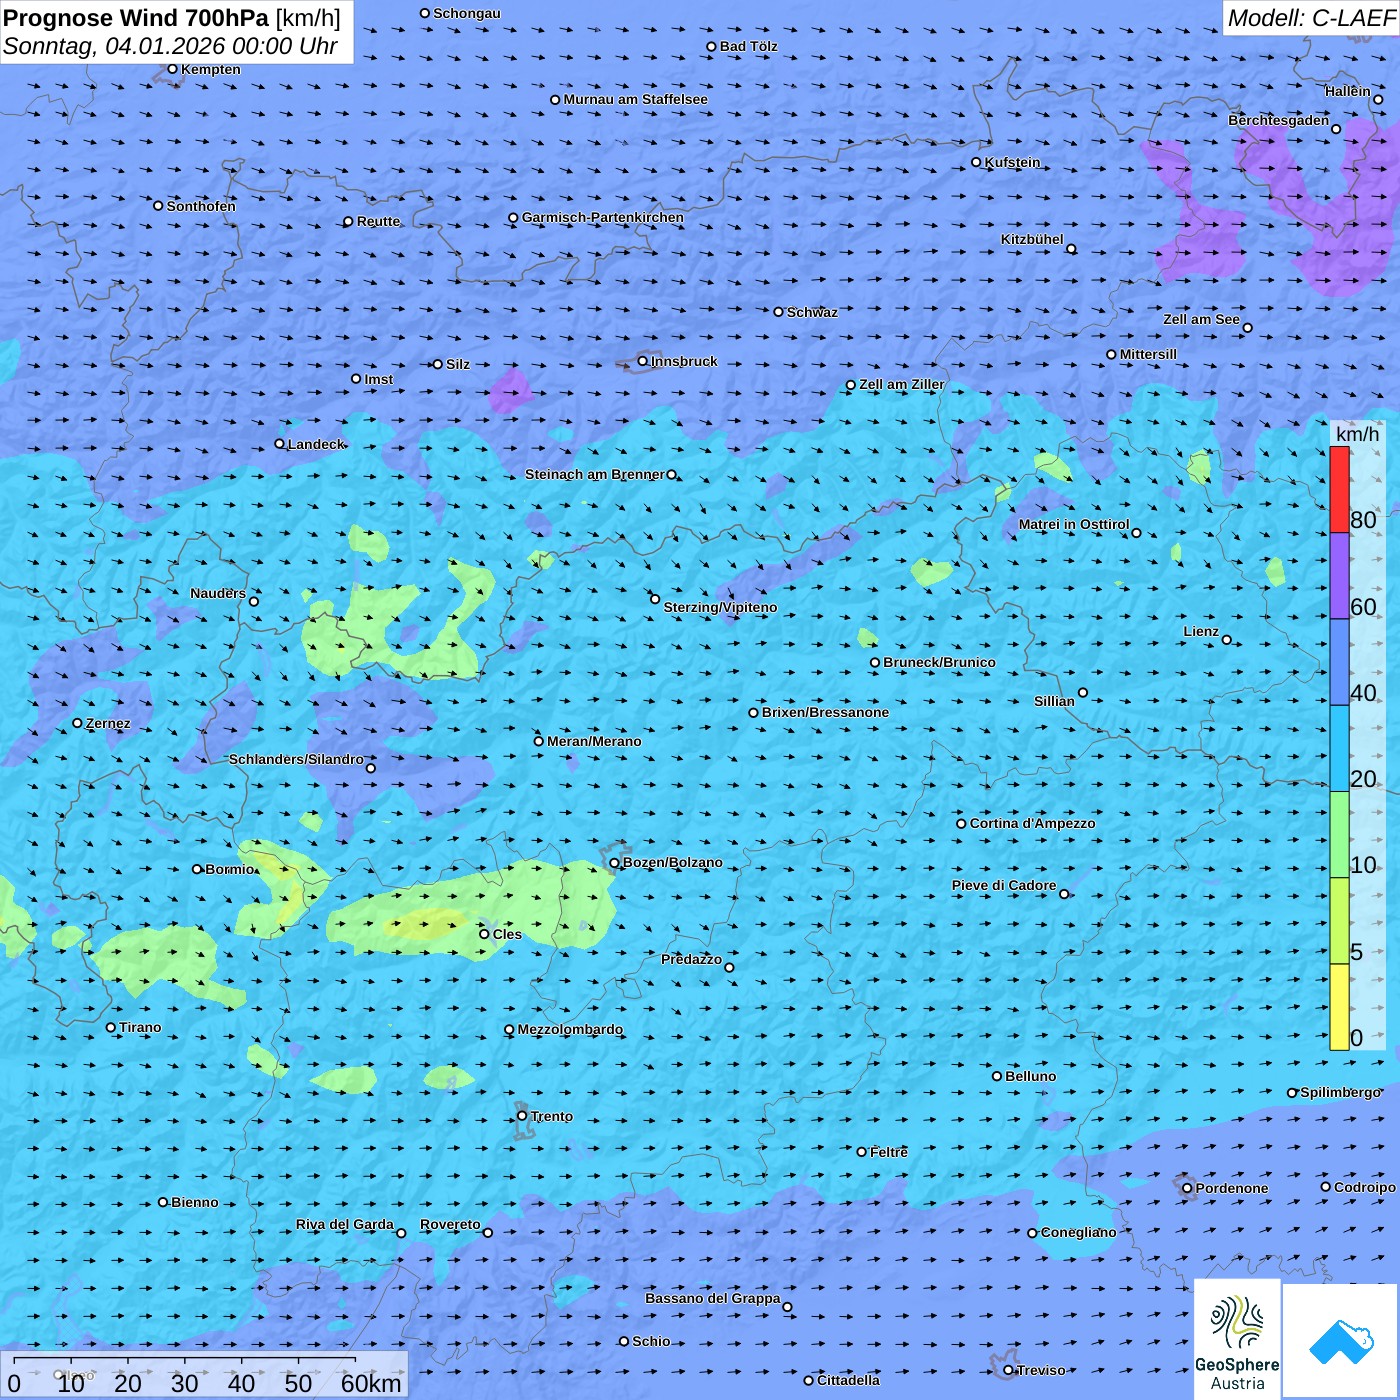
Task: Click the Zernez city label
Action: click(x=107, y=723)
